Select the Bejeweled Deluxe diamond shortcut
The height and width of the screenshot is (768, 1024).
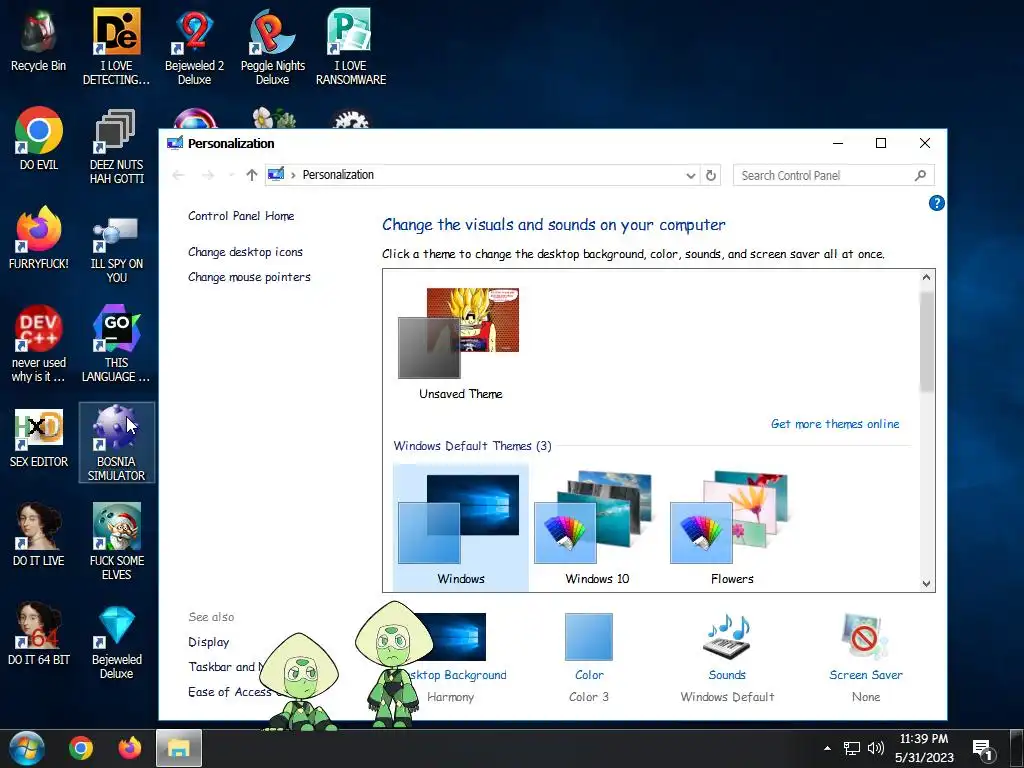(116, 641)
